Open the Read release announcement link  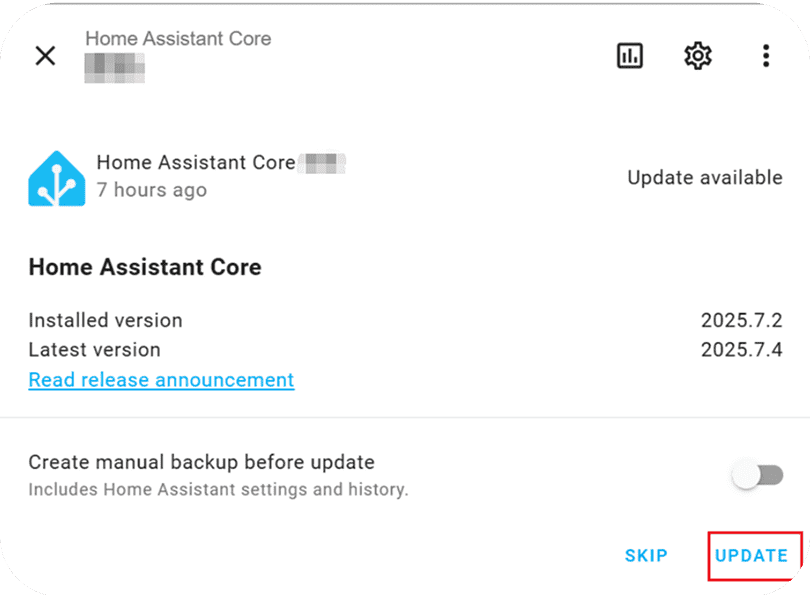(x=161, y=380)
